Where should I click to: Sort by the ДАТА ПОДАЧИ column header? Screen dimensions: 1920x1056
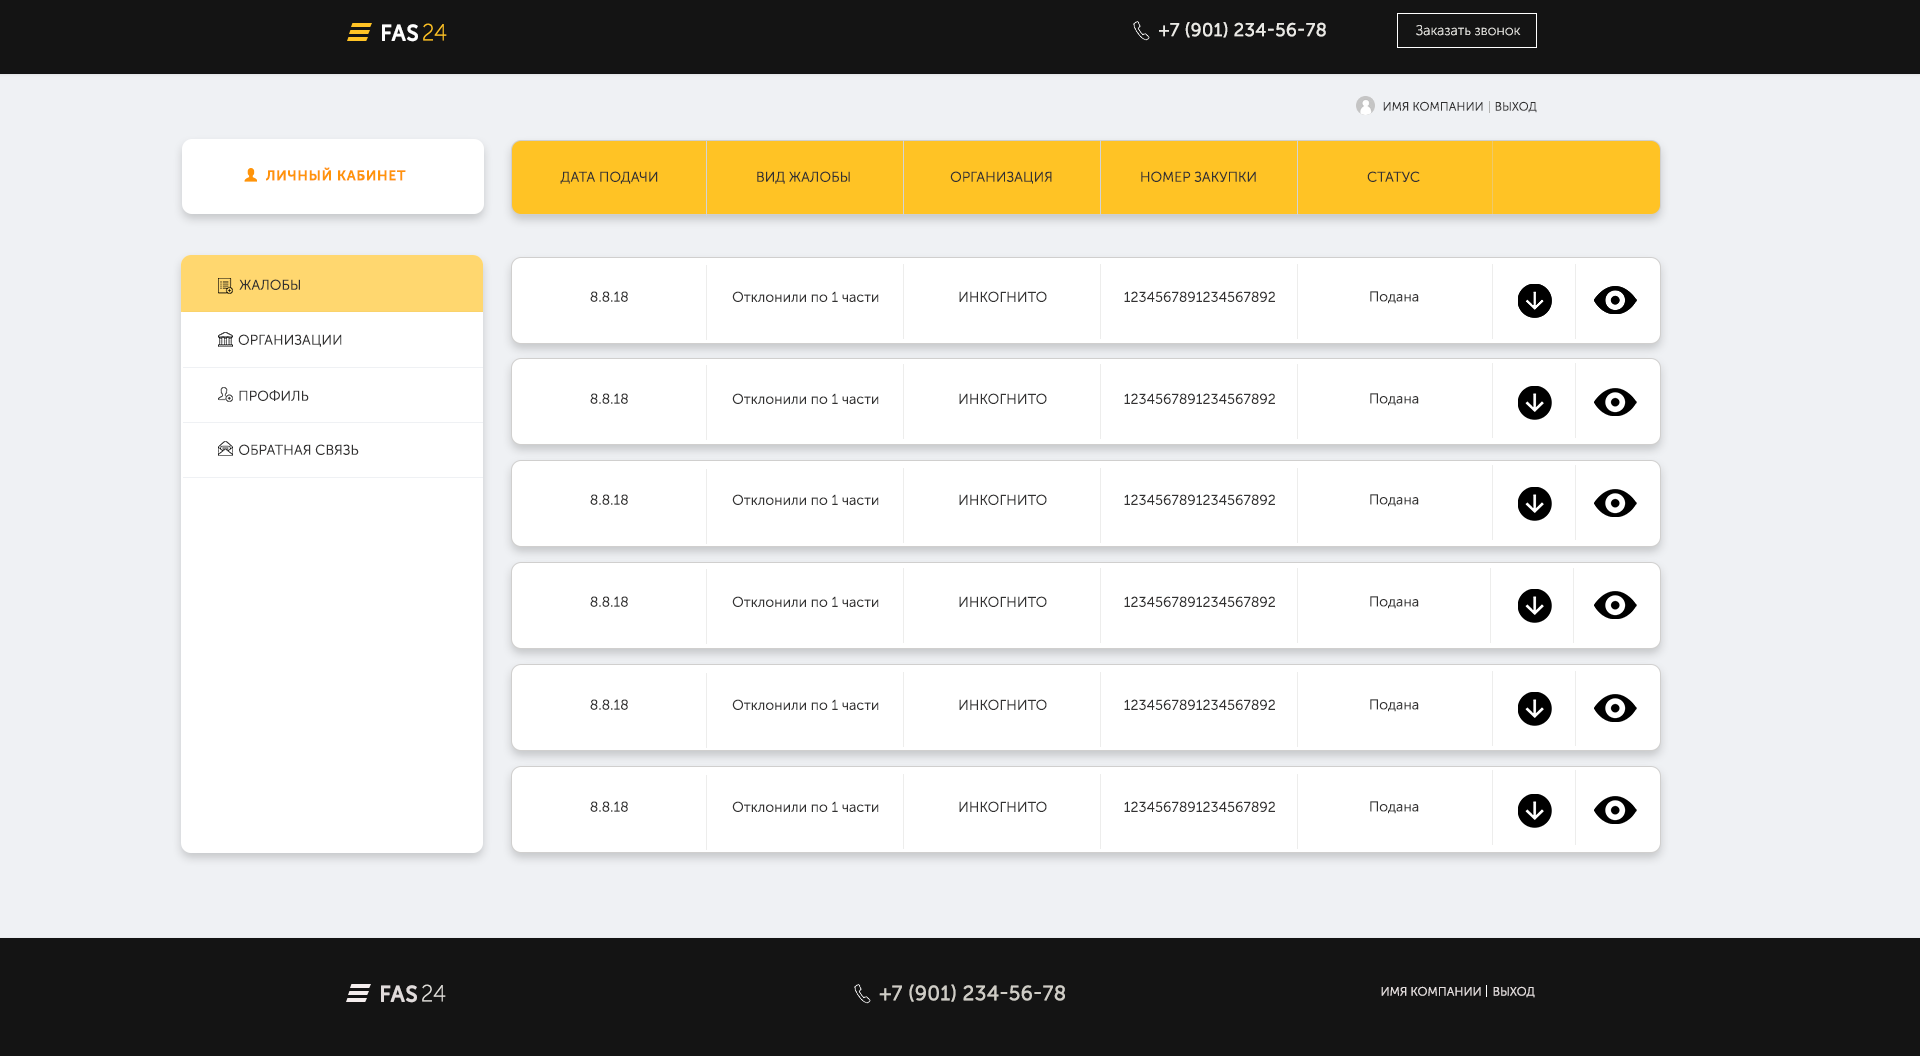[x=609, y=177]
